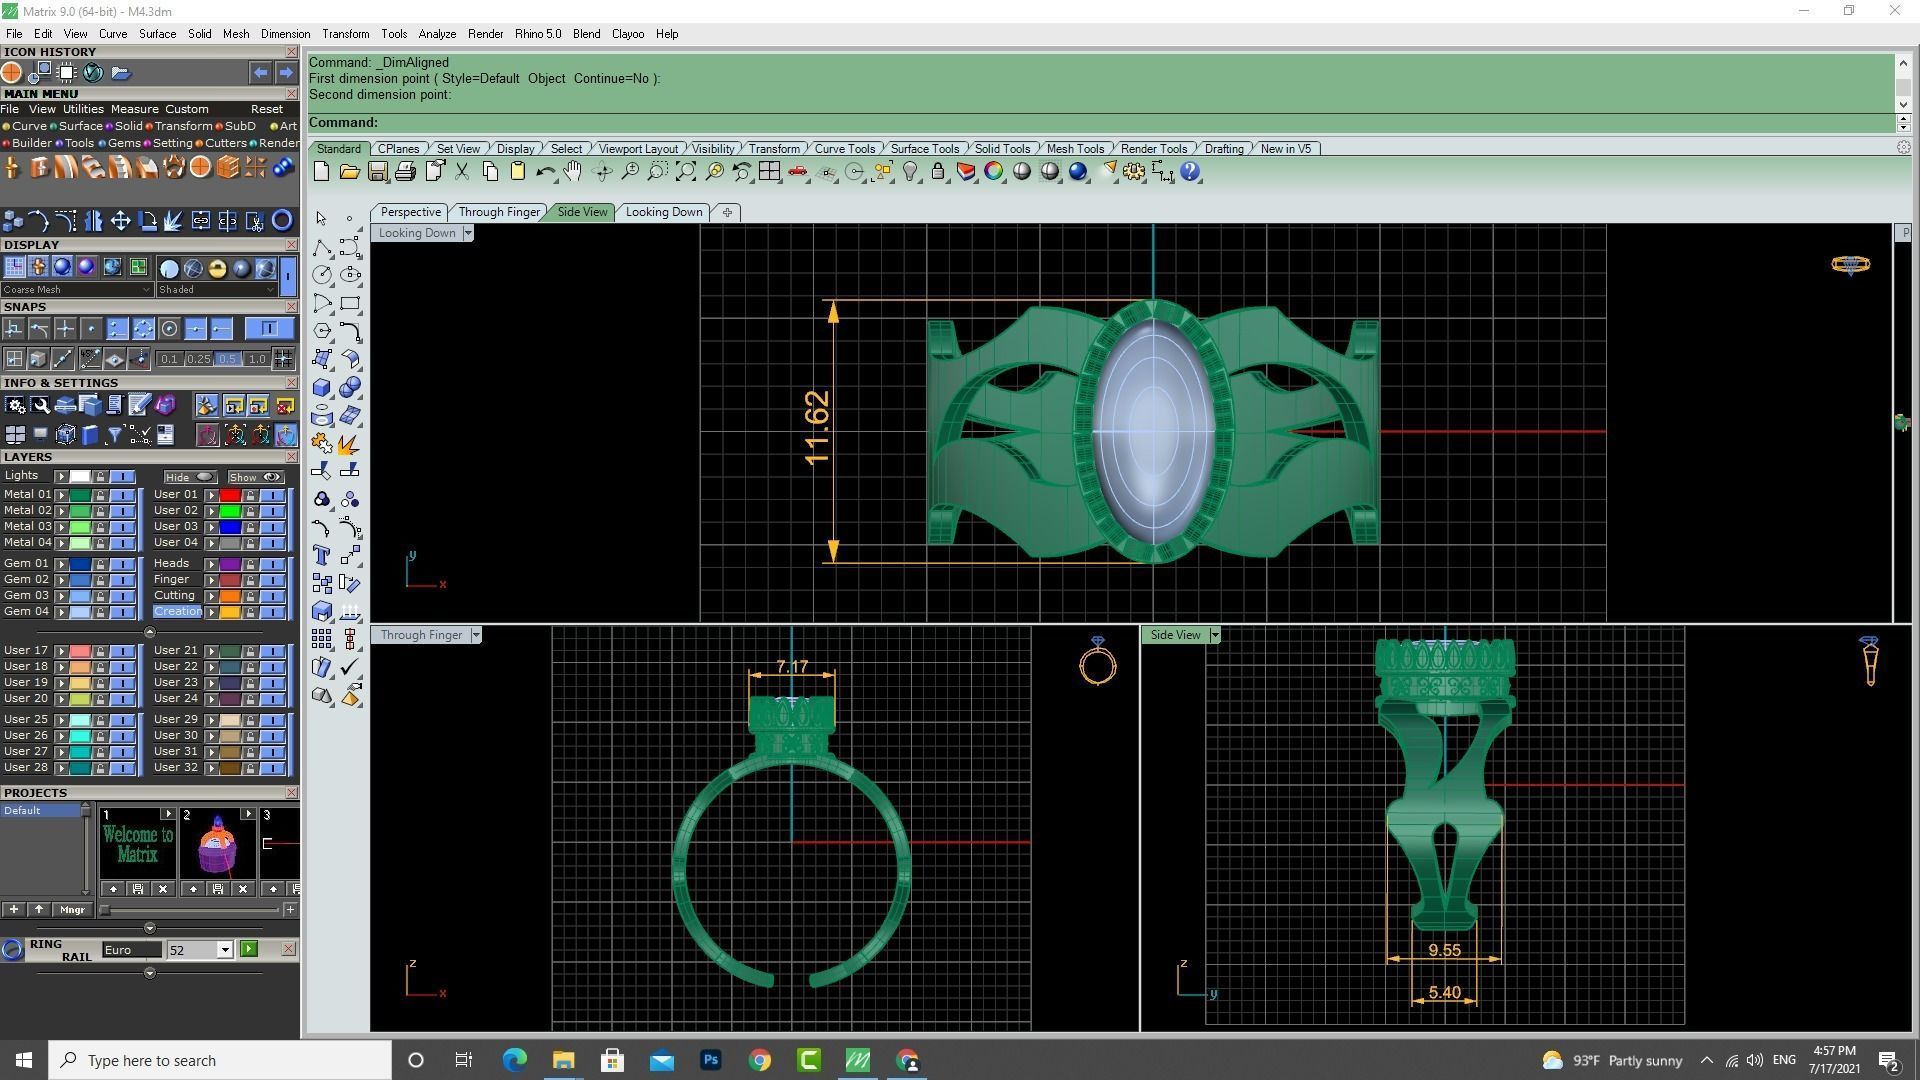Select the Polyline tool in left toolbar
1920x1080 pixels.
pos(322,247)
